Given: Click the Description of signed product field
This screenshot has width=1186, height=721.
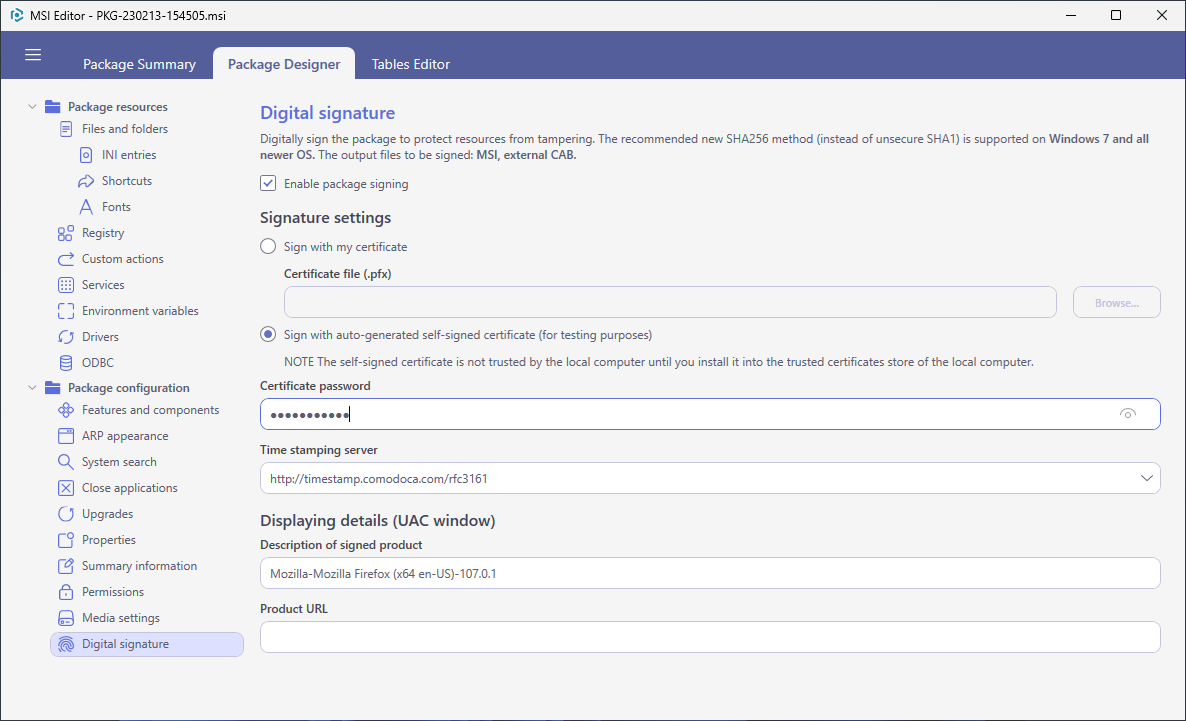Looking at the screenshot, I should [x=709, y=573].
